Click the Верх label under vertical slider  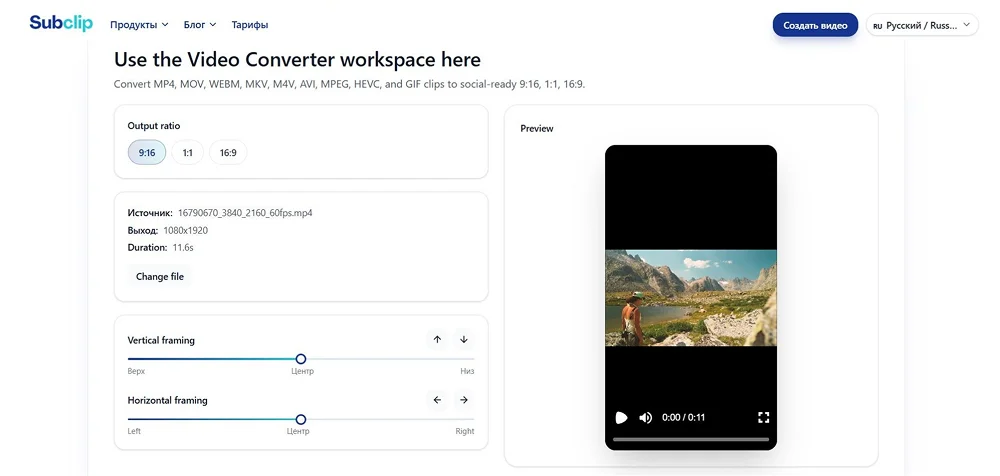(136, 371)
